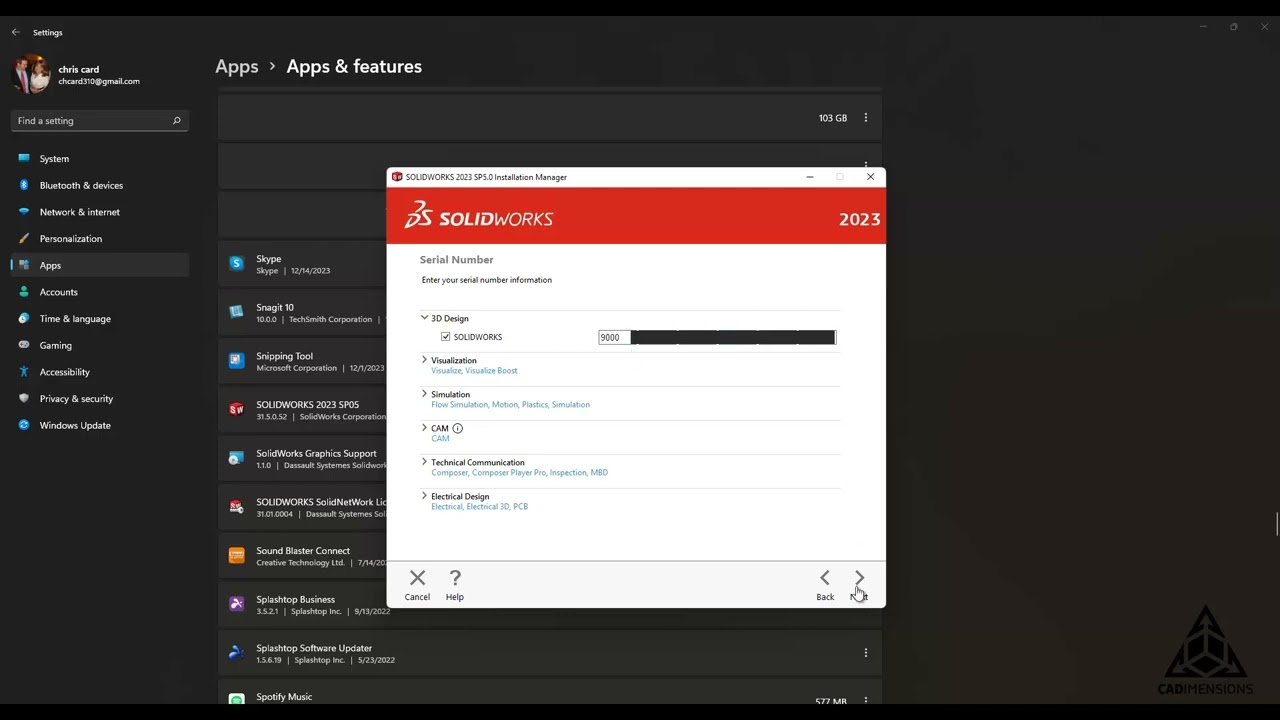Click Electrical, Electrical 3D, PCB text
The height and width of the screenshot is (720, 1280).
click(479, 507)
